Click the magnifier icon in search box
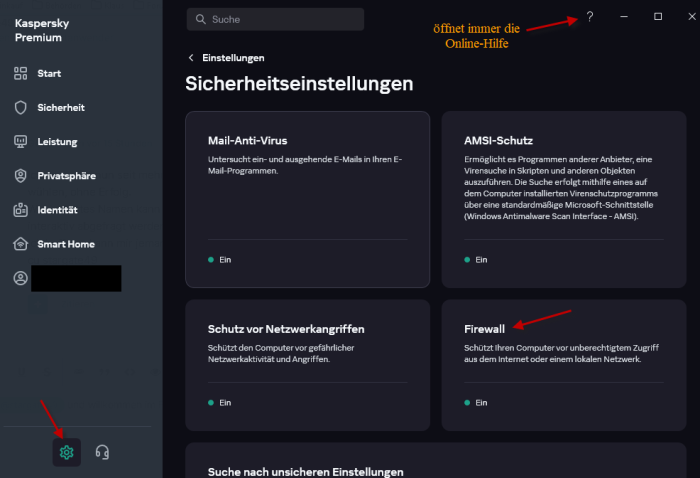Screen dimensions: 700x478 tap(200, 19)
